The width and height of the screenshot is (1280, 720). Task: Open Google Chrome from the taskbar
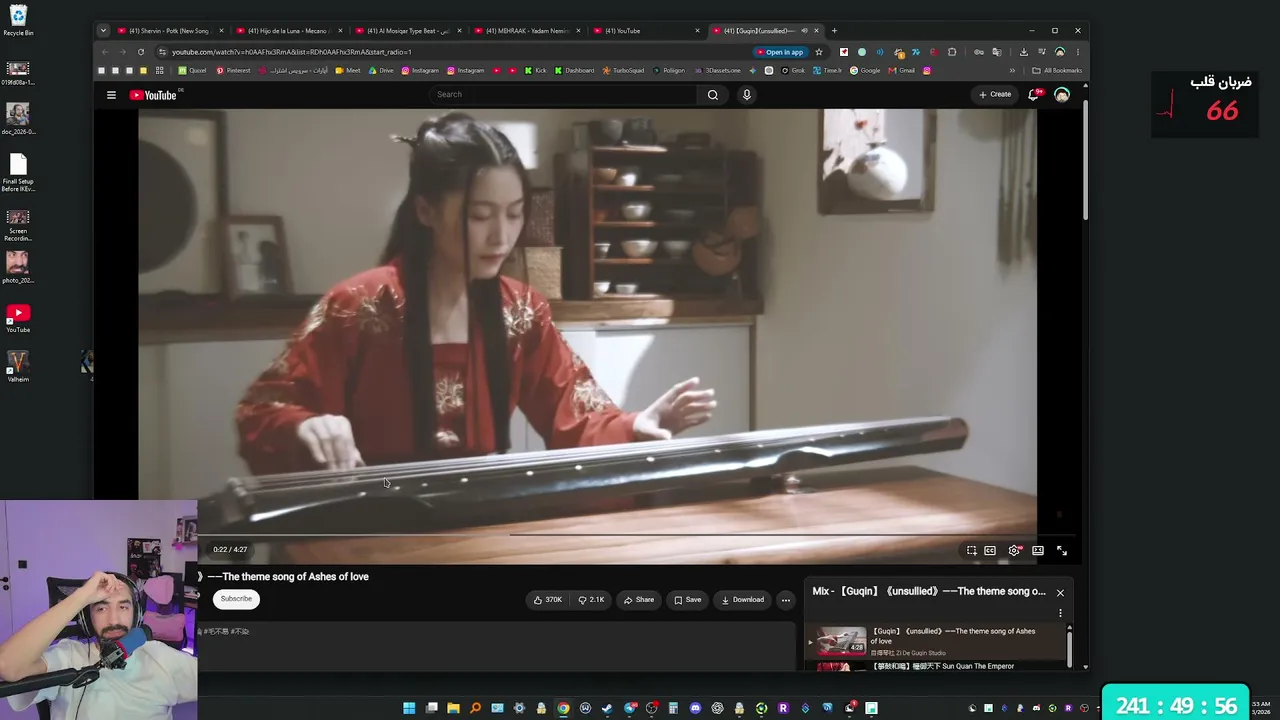(x=563, y=708)
